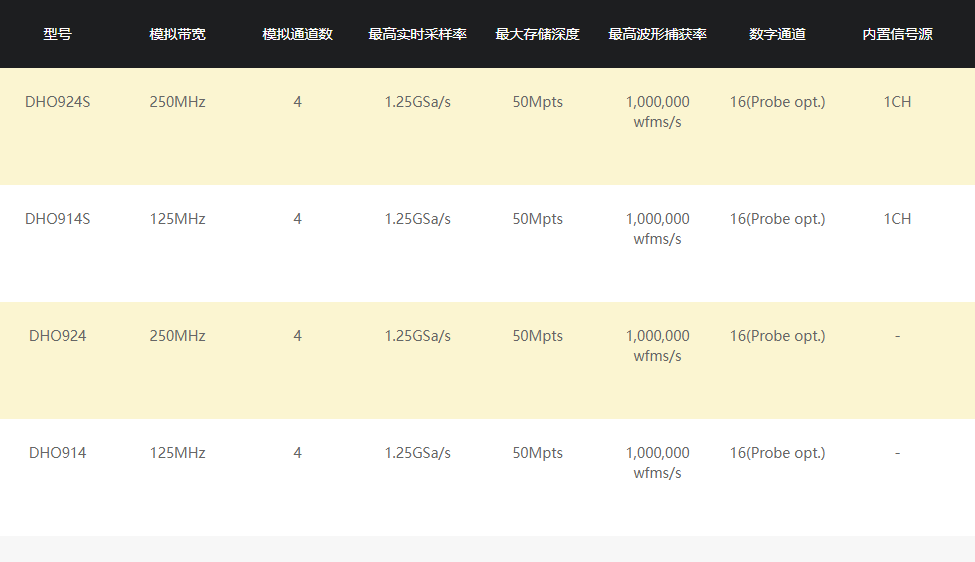This screenshot has width=975, height=562.
Task: Select the 最大存储深度 column header
Action: pyautogui.click(x=537, y=34)
